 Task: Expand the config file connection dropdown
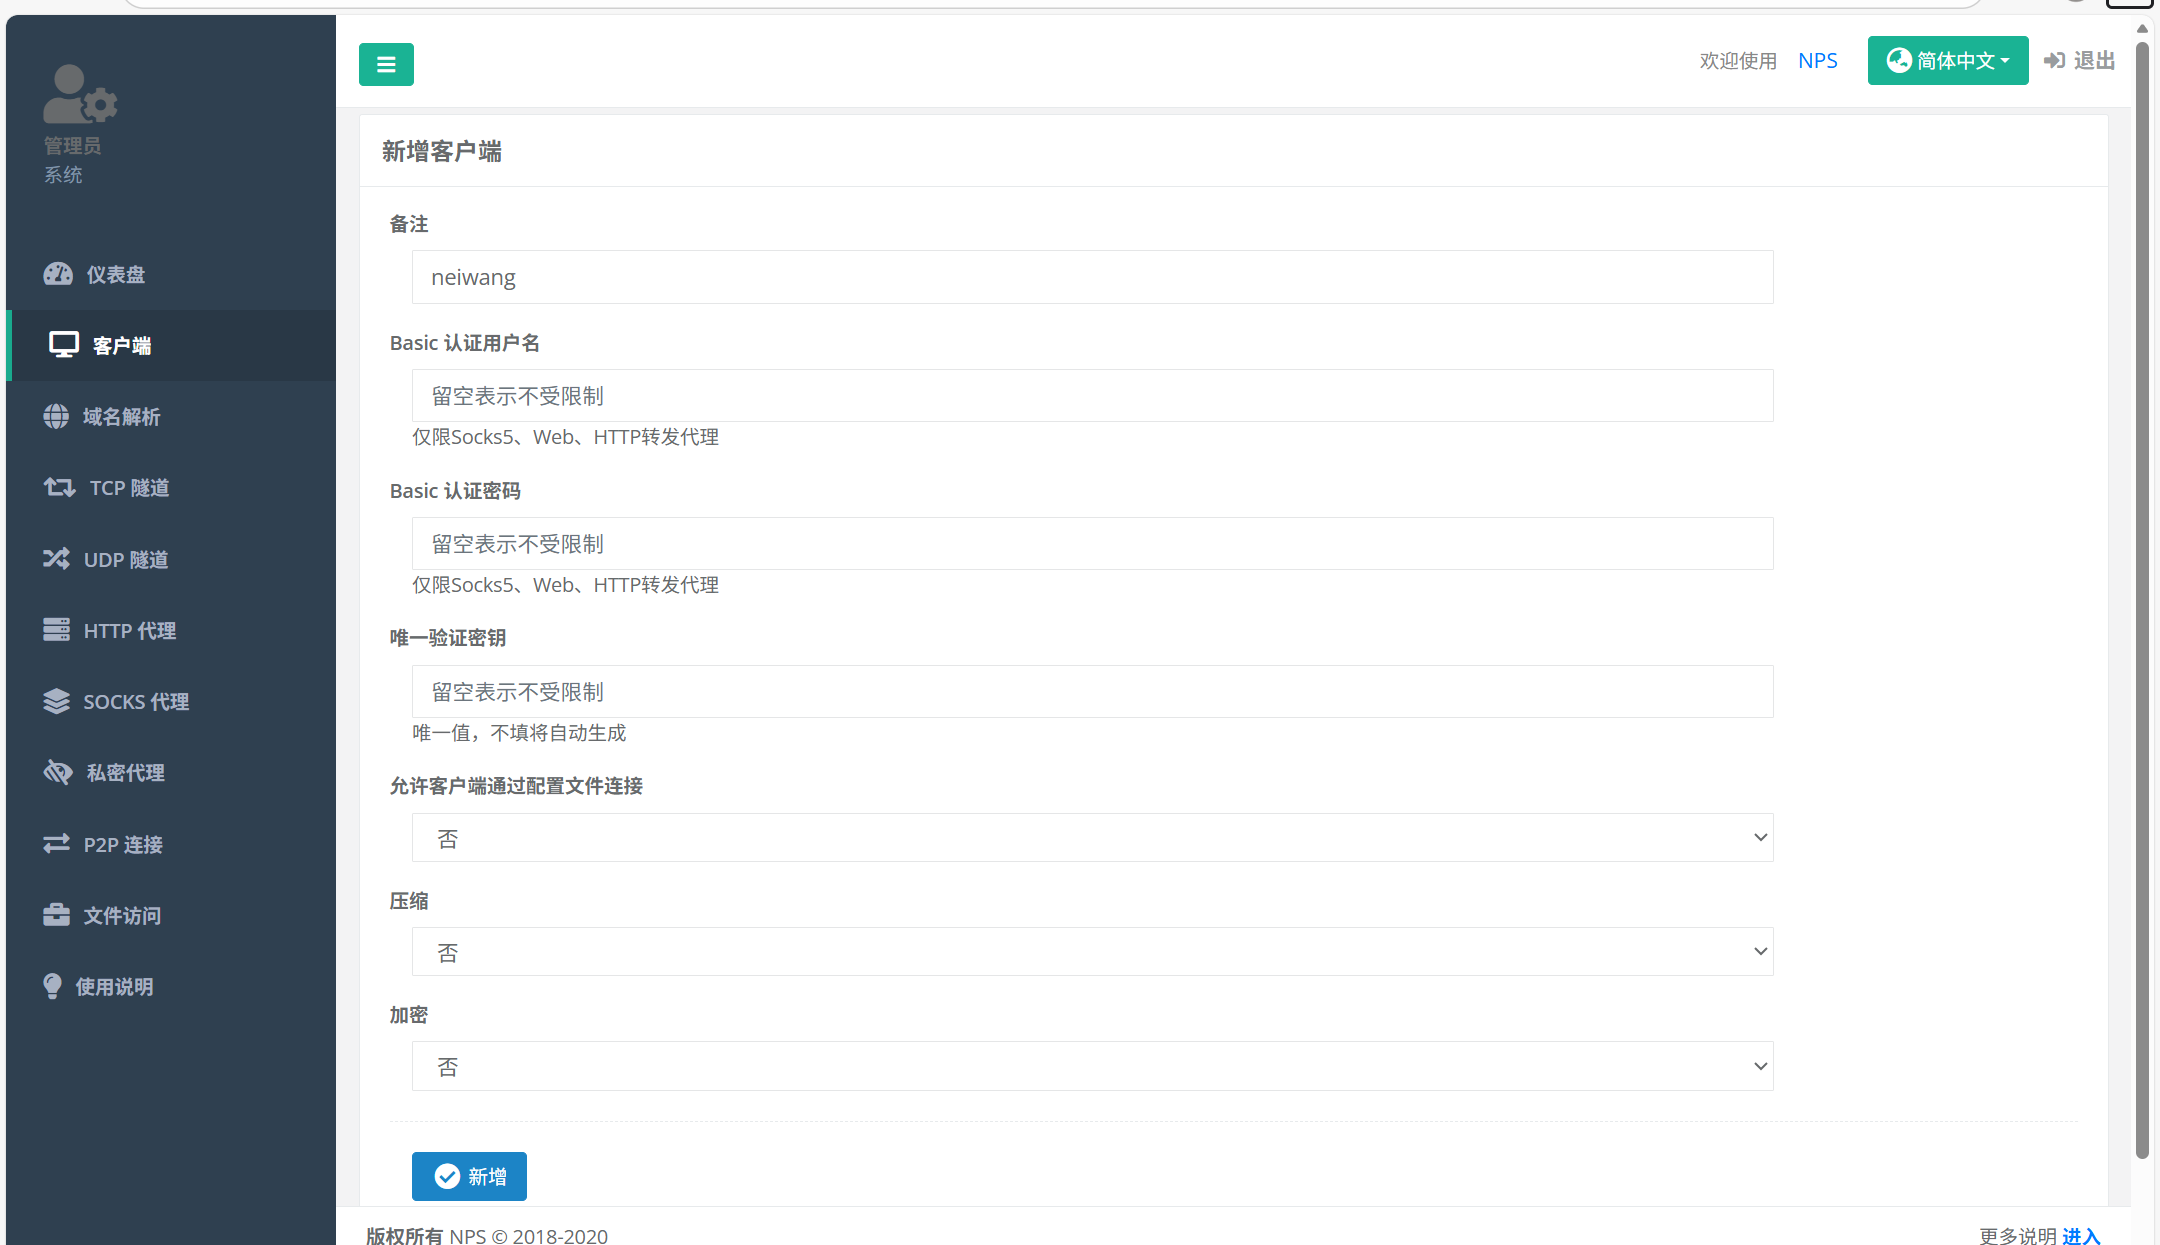(1092, 838)
